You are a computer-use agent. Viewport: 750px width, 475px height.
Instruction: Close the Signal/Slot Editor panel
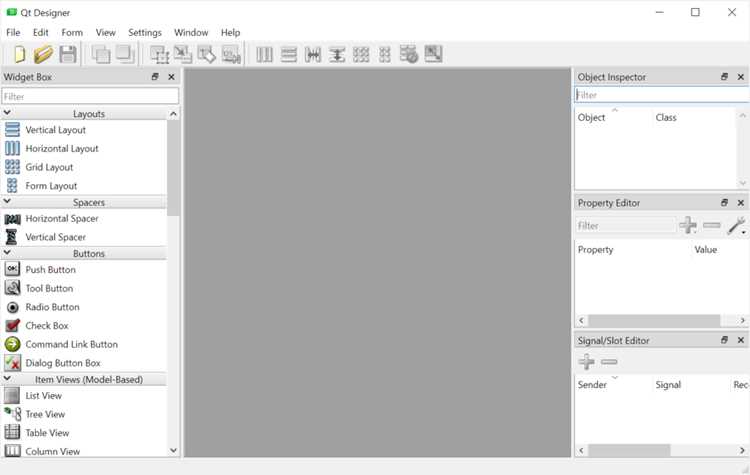(x=741, y=340)
